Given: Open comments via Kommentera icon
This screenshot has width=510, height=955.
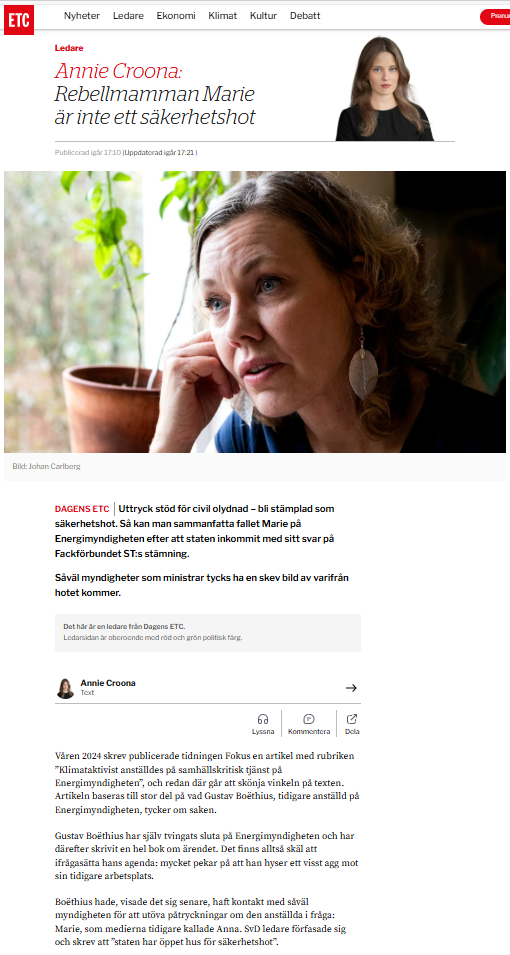Looking at the screenshot, I should tap(309, 719).
